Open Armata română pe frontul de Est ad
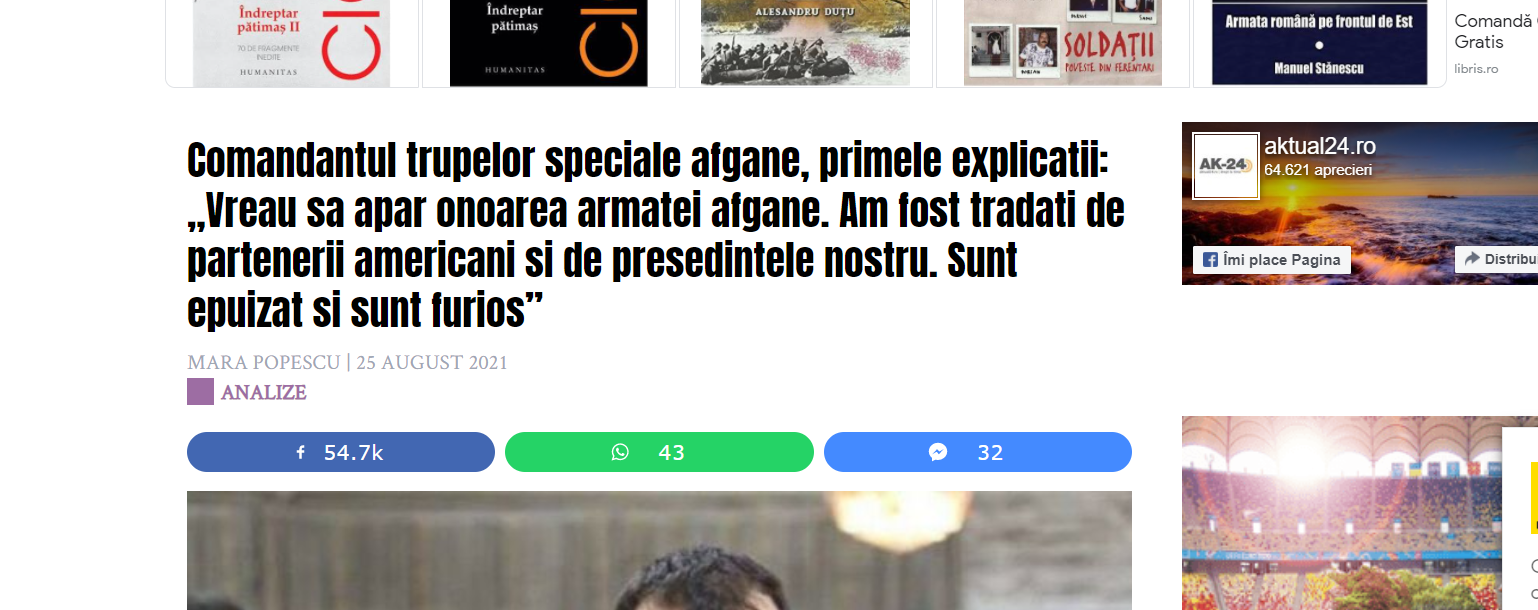Viewport: 1538px width, 610px height. click(1319, 43)
